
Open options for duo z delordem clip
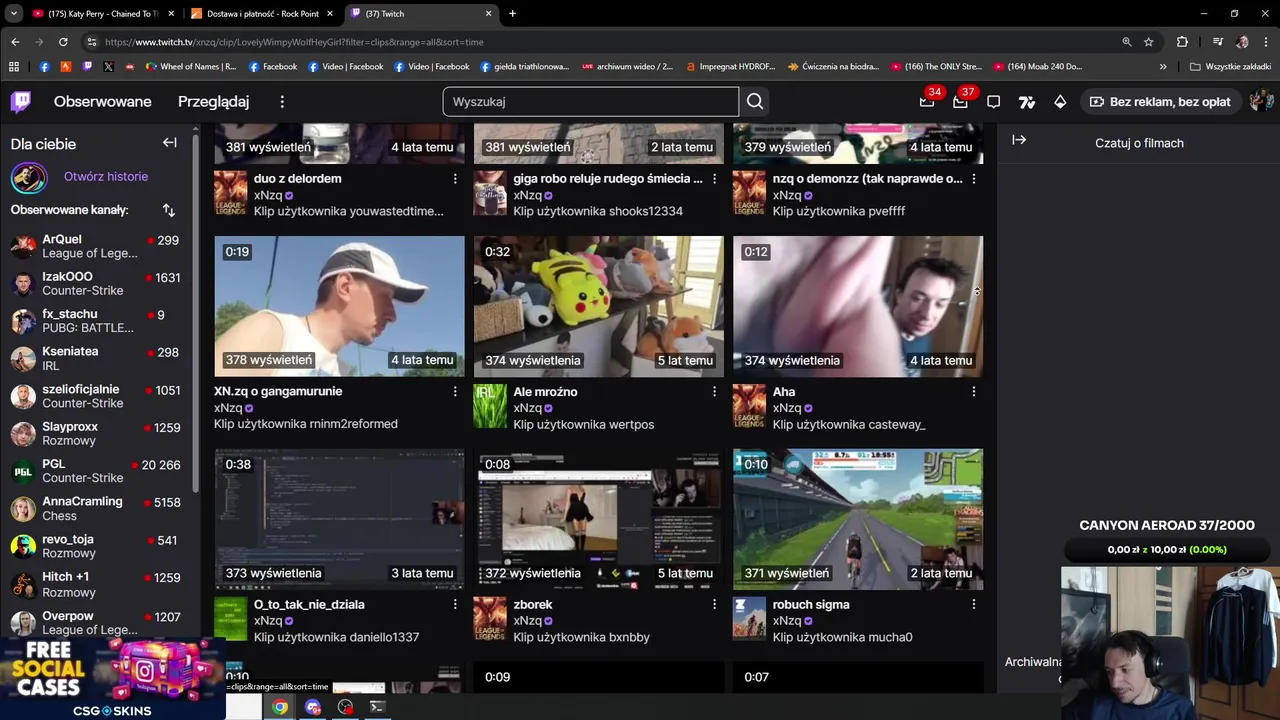(455, 179)
